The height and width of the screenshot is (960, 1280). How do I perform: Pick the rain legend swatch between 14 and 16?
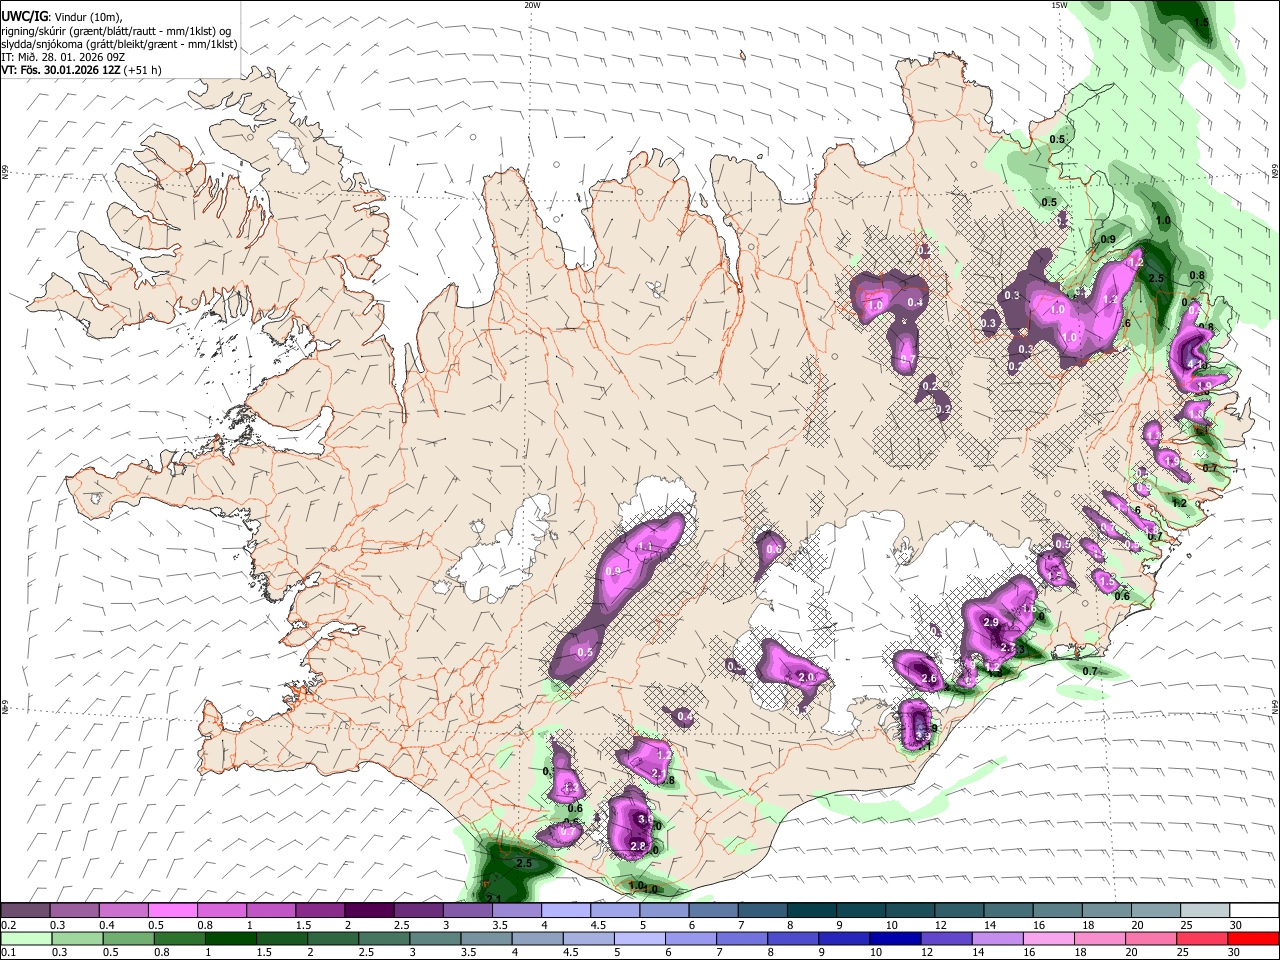pyautogui.click(x=998, y=938)
